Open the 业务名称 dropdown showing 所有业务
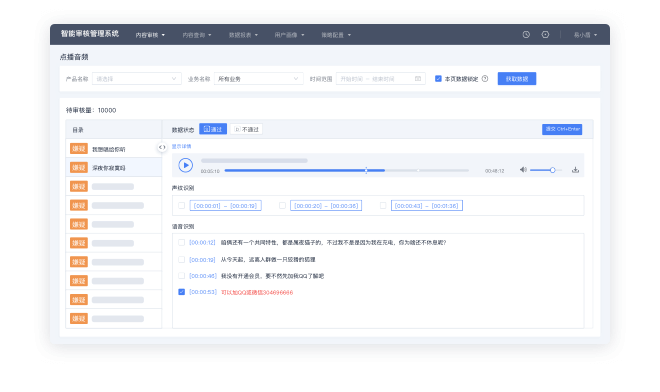660x392 pixels. pos(258,79)
